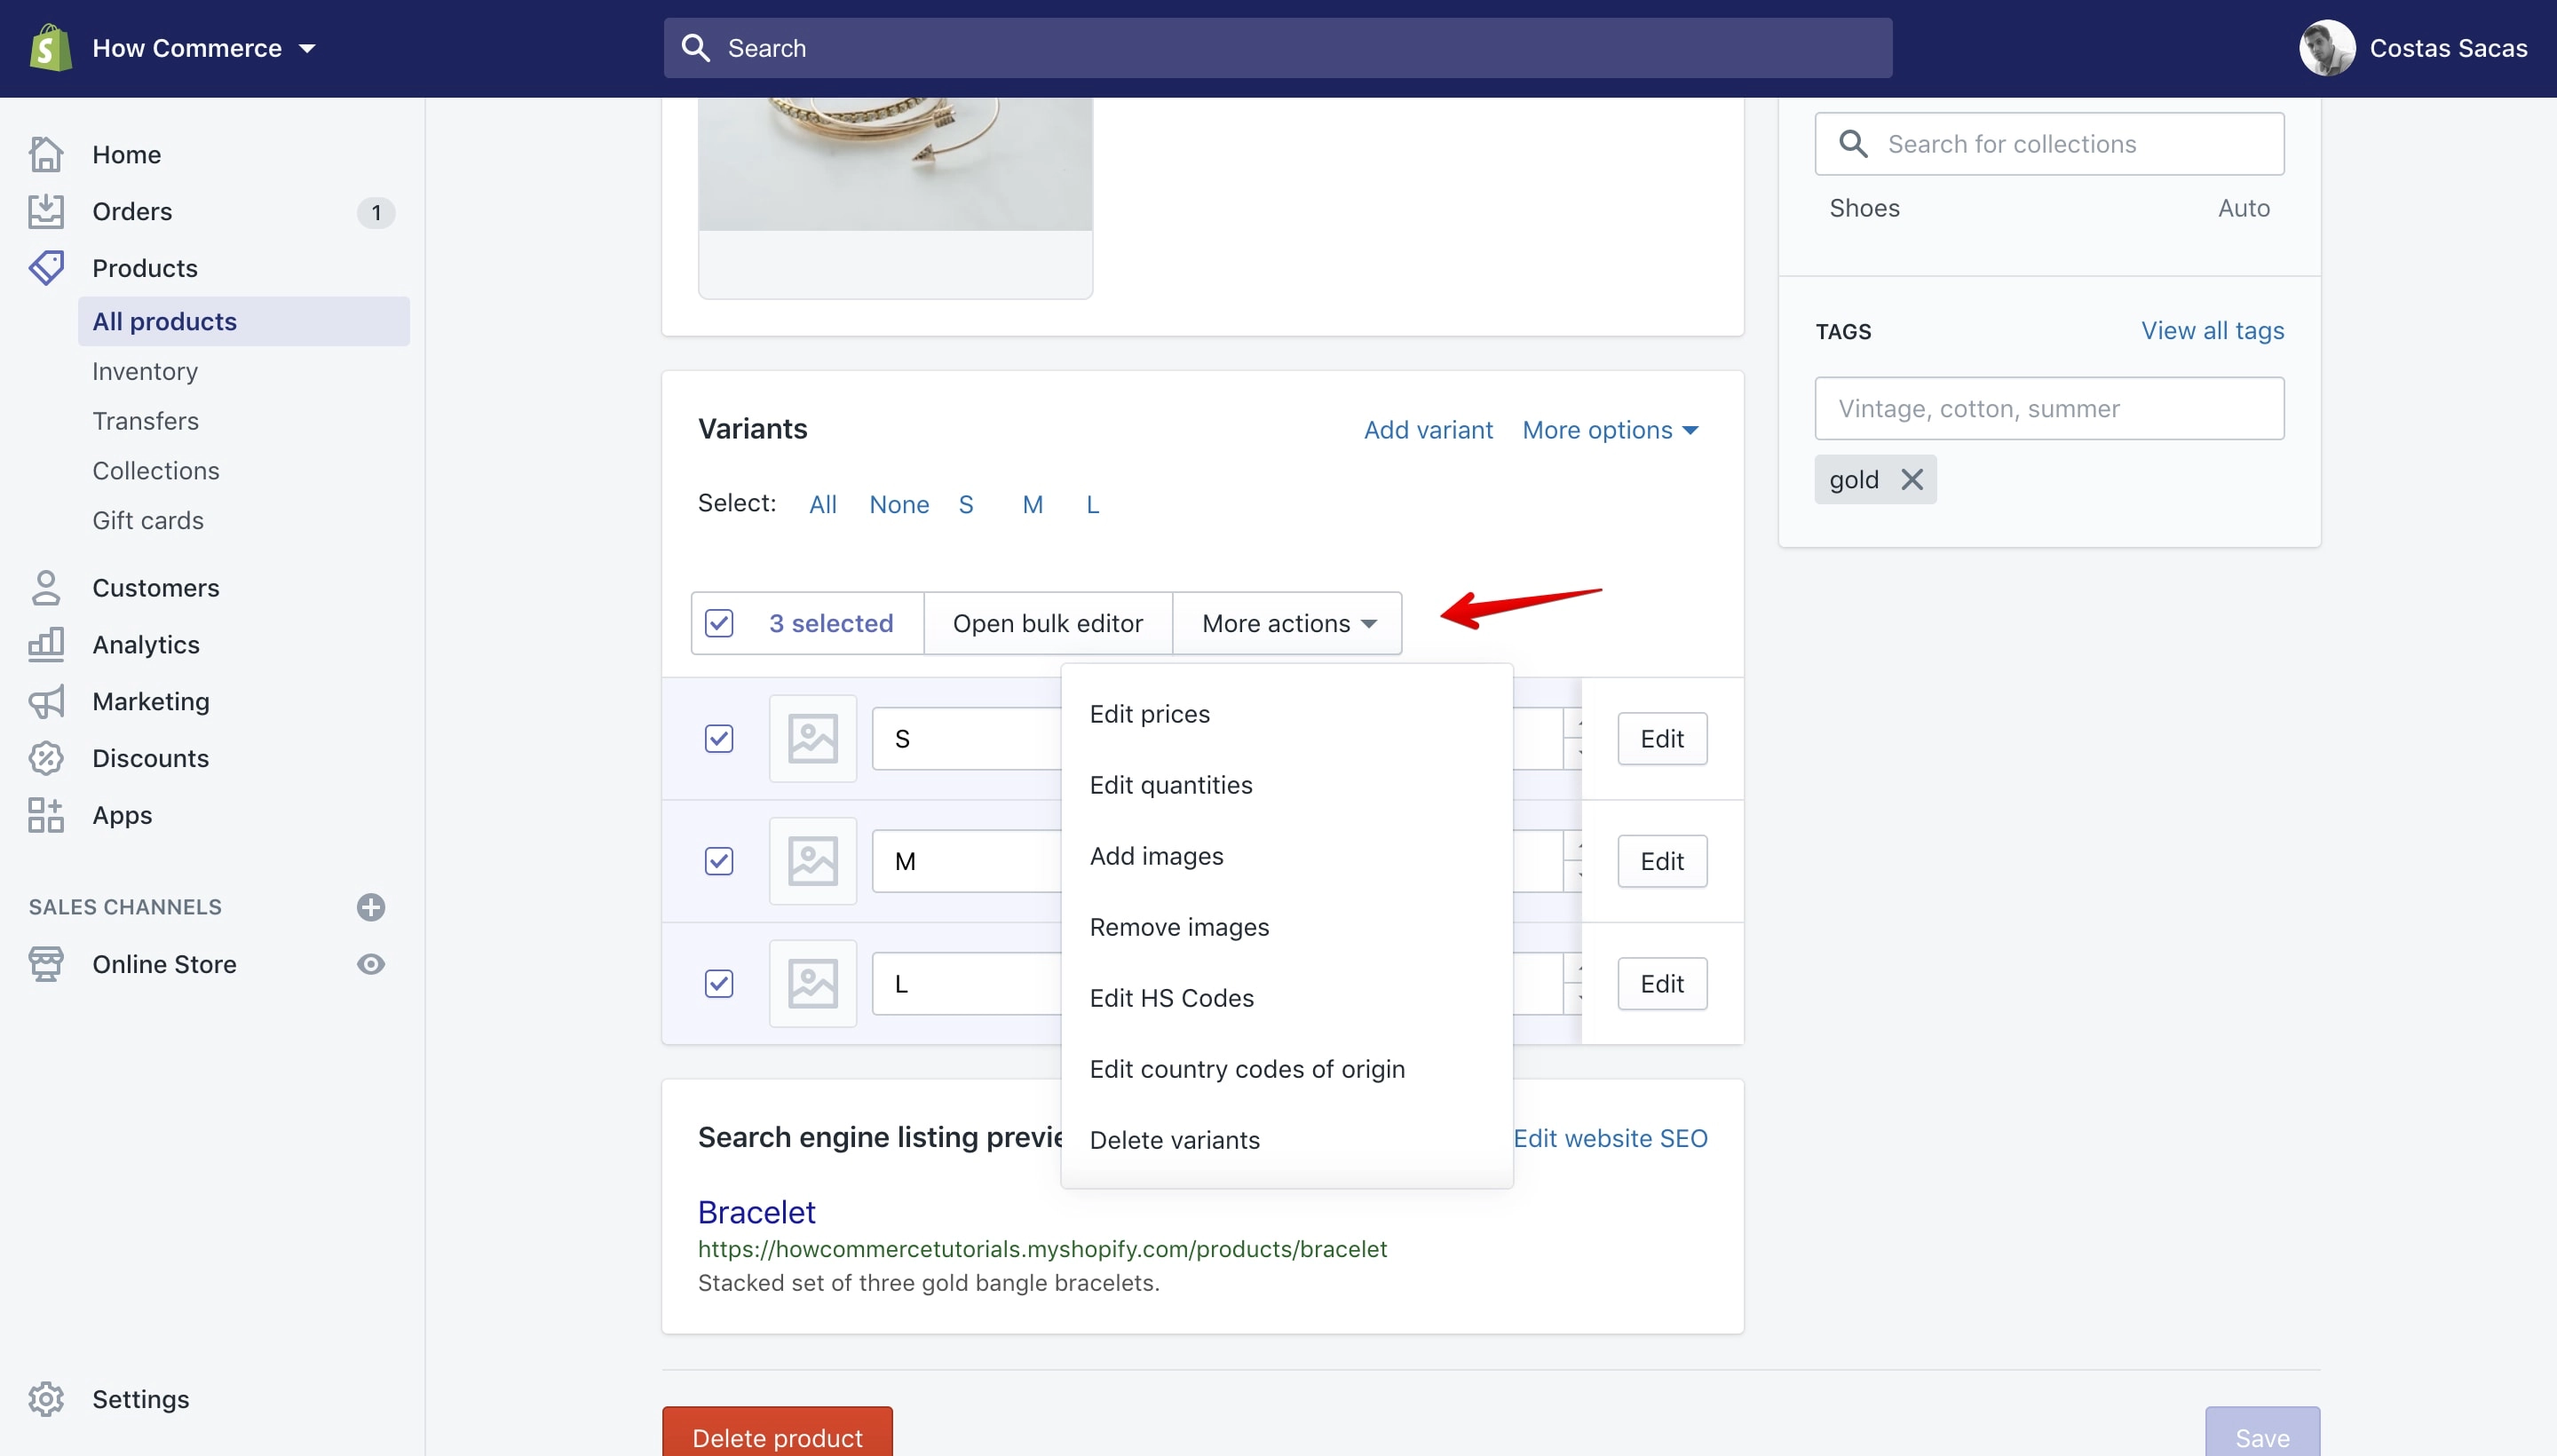Image resolution: width=2557 pixels, height=1456 pixels.
Task: Select S variants link
Action: click(965, 504)
